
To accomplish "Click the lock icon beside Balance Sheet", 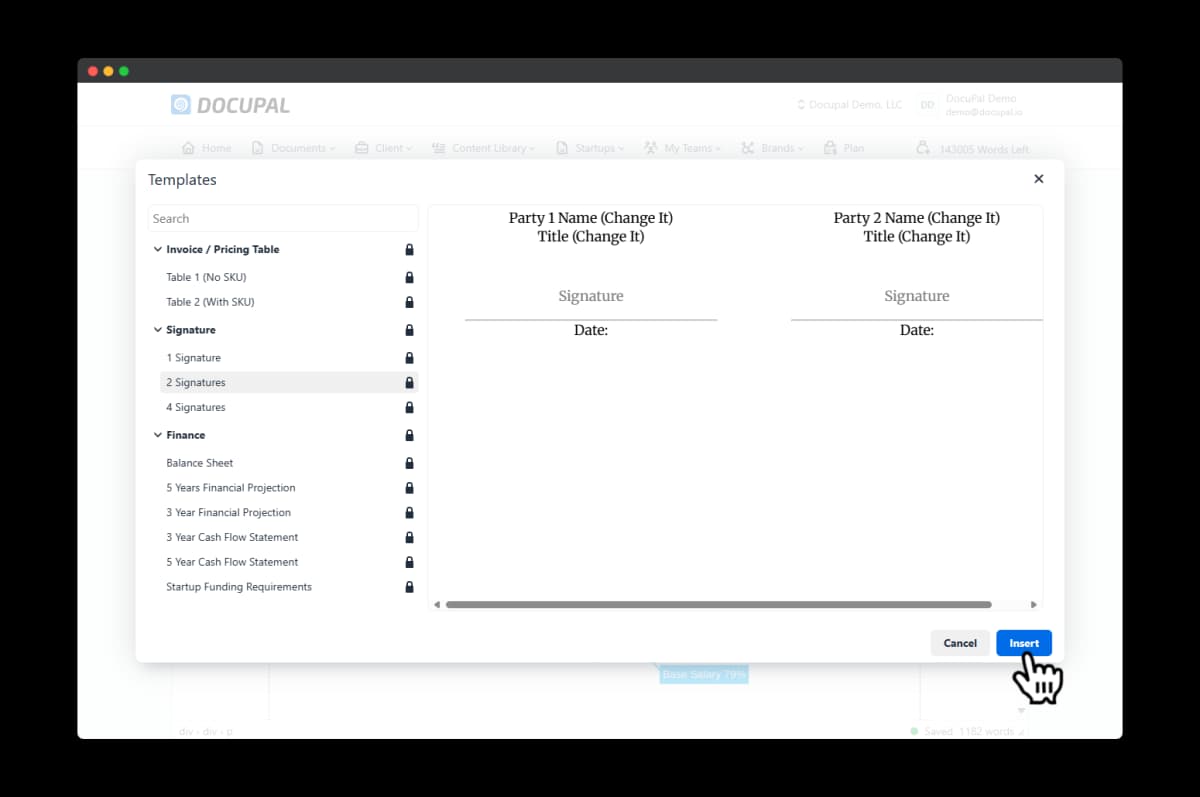I will pyautogui.click(x=409, y=463).
